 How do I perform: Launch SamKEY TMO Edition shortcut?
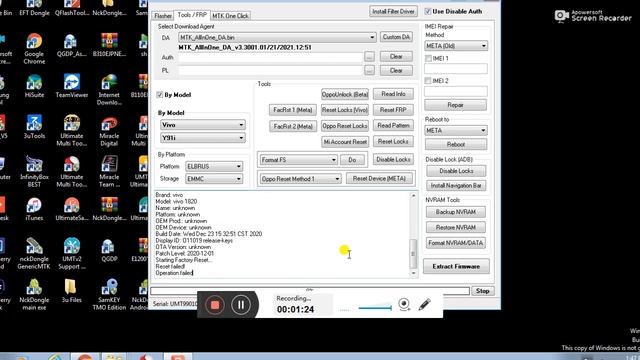click(x=109, y=295)
